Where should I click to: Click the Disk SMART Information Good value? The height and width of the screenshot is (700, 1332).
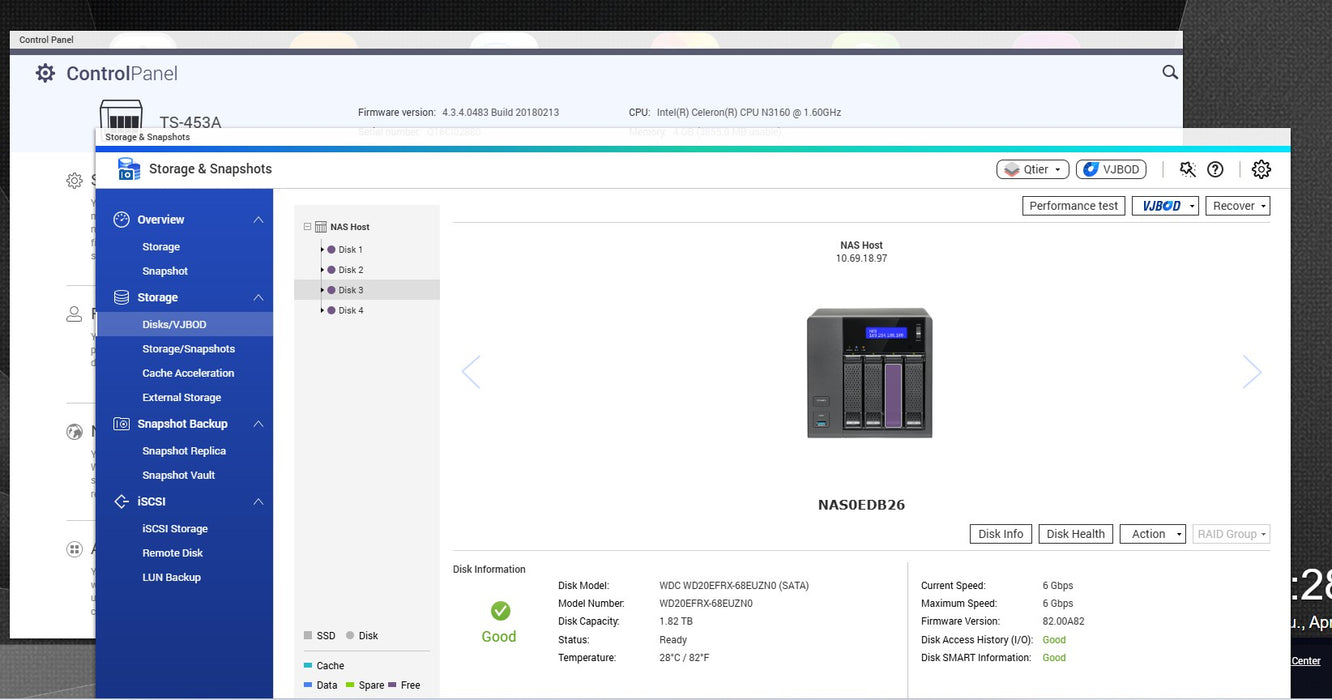1054,658
